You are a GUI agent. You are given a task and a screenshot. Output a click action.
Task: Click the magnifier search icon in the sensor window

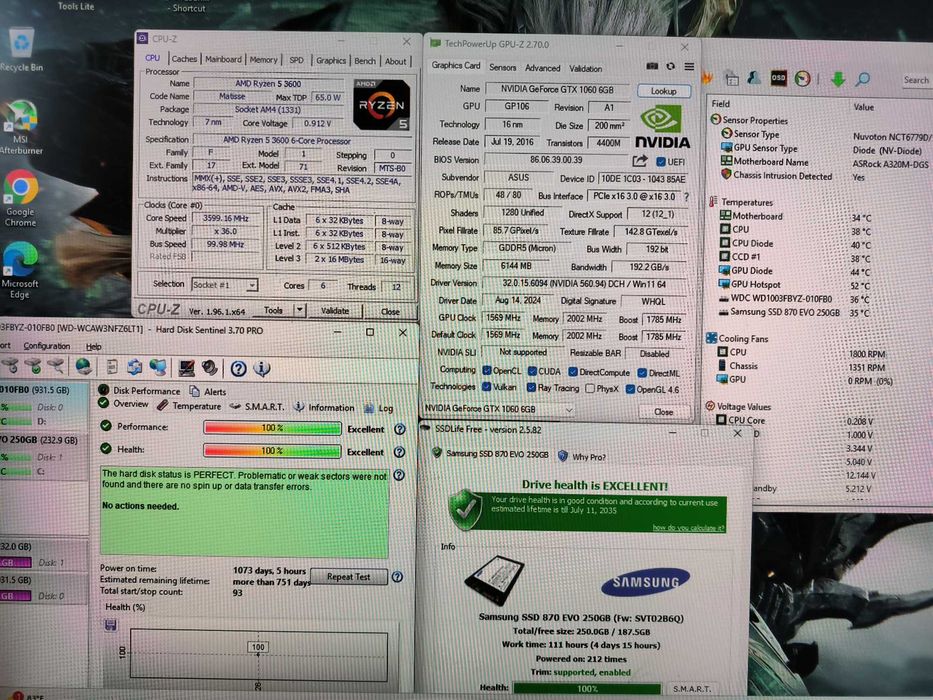coord(863,79)
